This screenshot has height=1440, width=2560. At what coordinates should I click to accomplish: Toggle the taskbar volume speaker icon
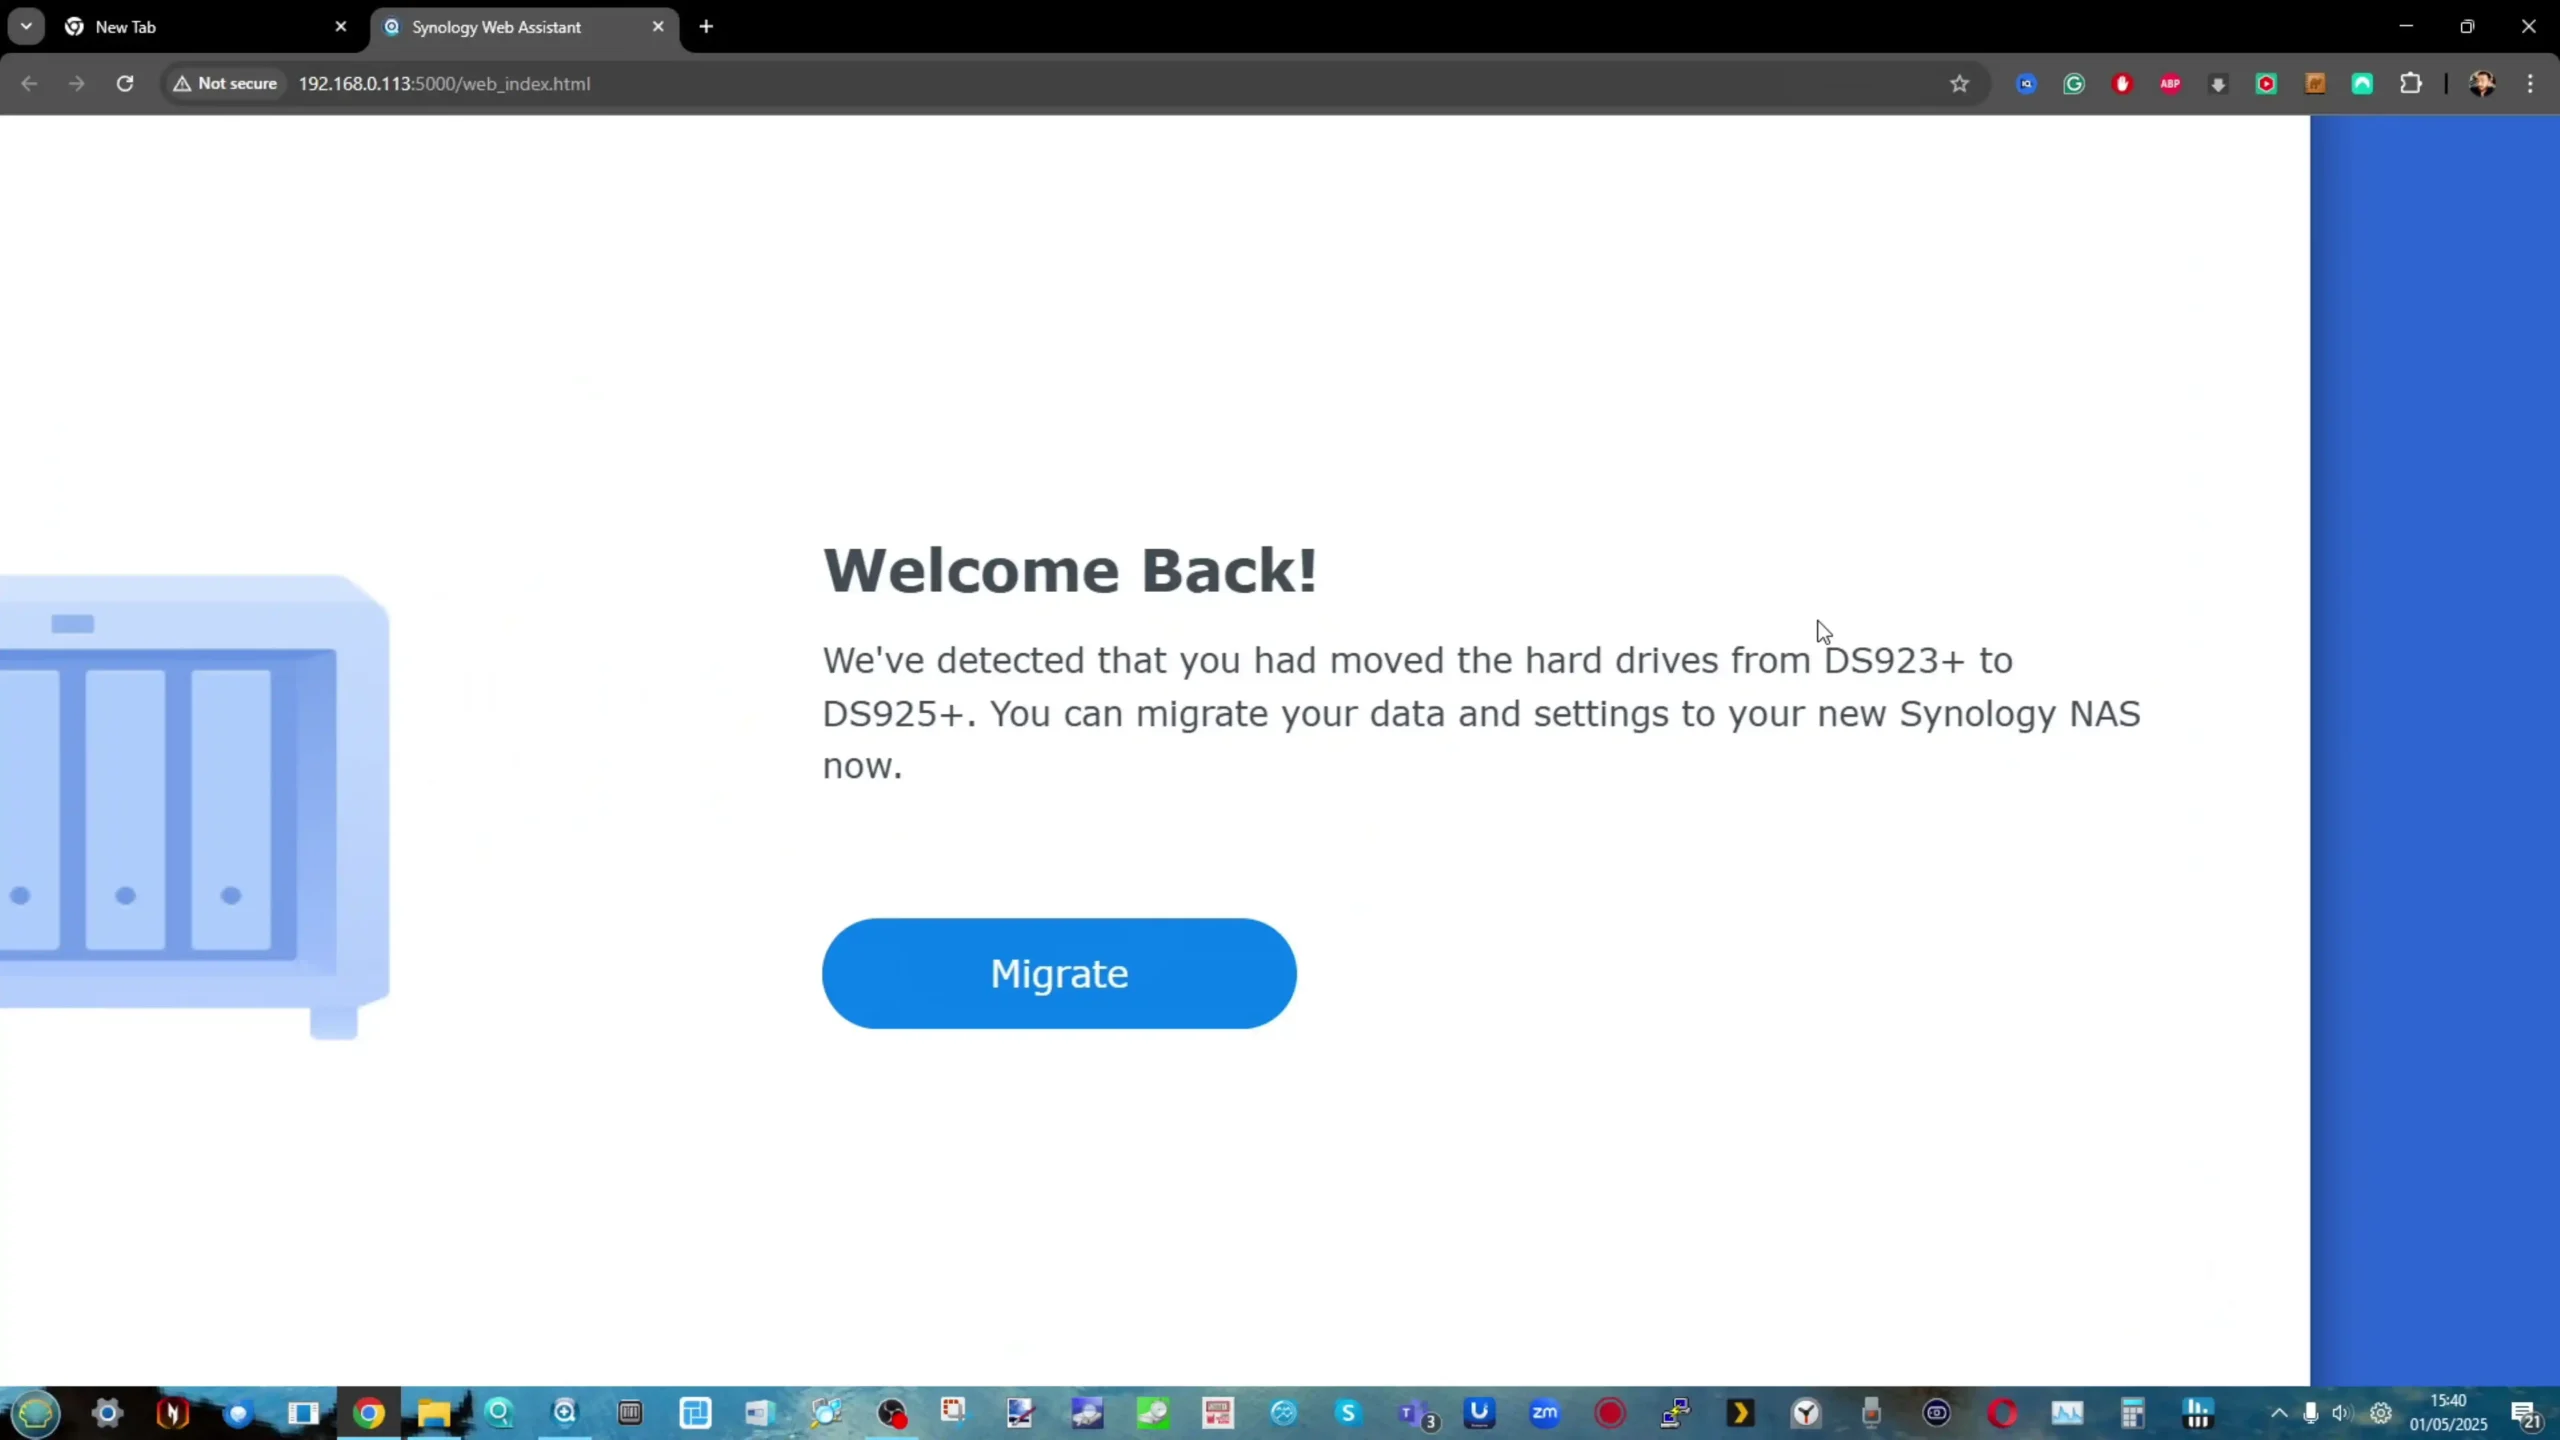pos(2342,1413)
